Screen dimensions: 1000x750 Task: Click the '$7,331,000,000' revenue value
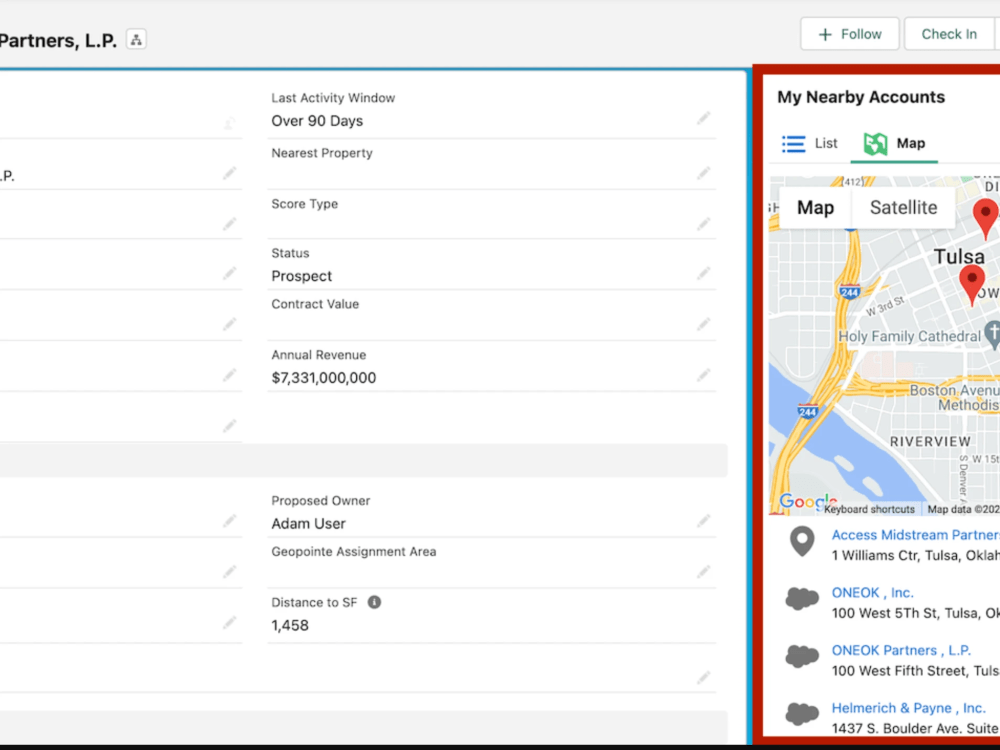(323, 378)
